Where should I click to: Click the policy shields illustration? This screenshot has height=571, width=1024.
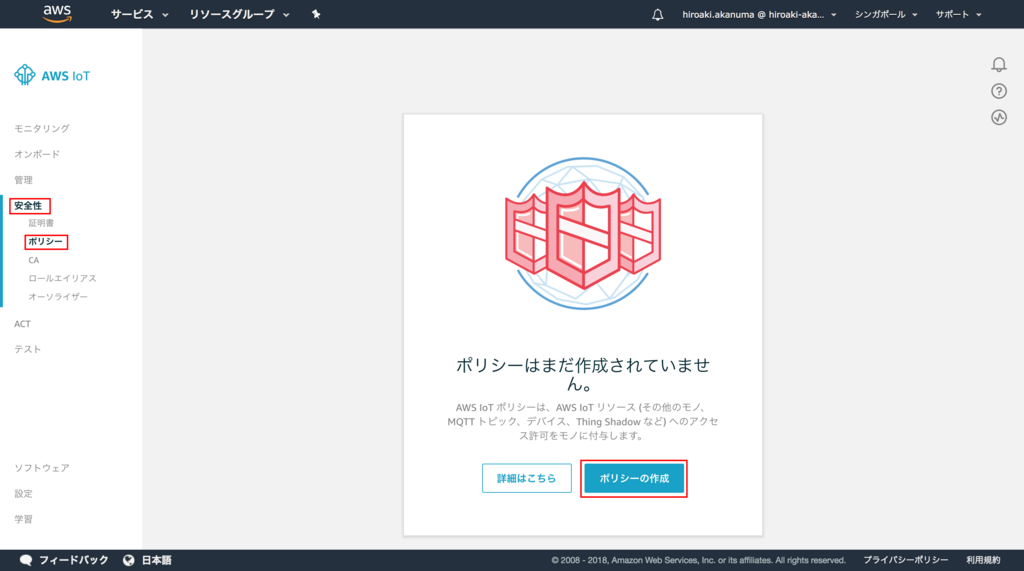tap(583, 233)
